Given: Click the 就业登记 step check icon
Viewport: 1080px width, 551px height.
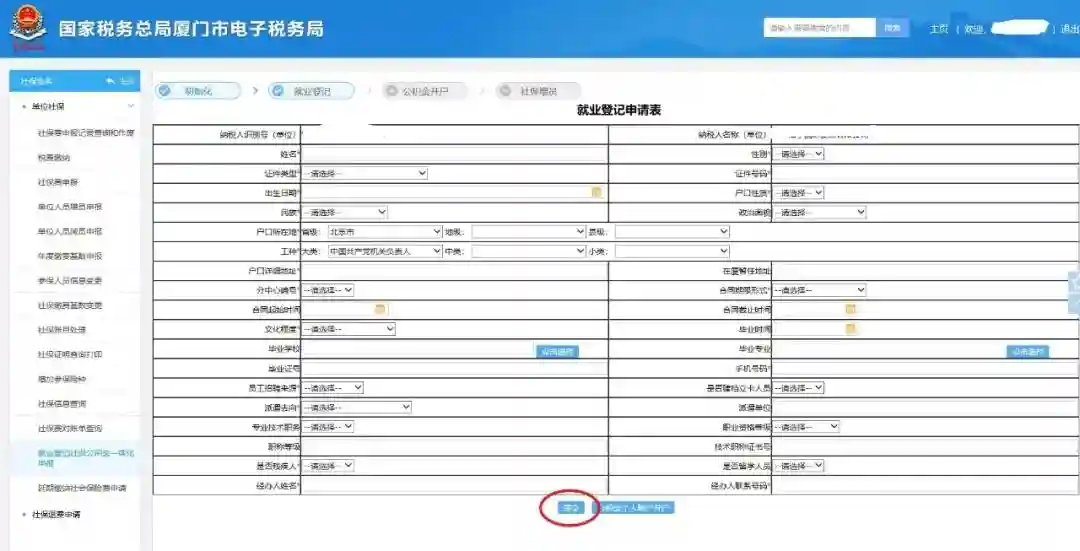Looking at the screenshot, I should click(277, 91).
